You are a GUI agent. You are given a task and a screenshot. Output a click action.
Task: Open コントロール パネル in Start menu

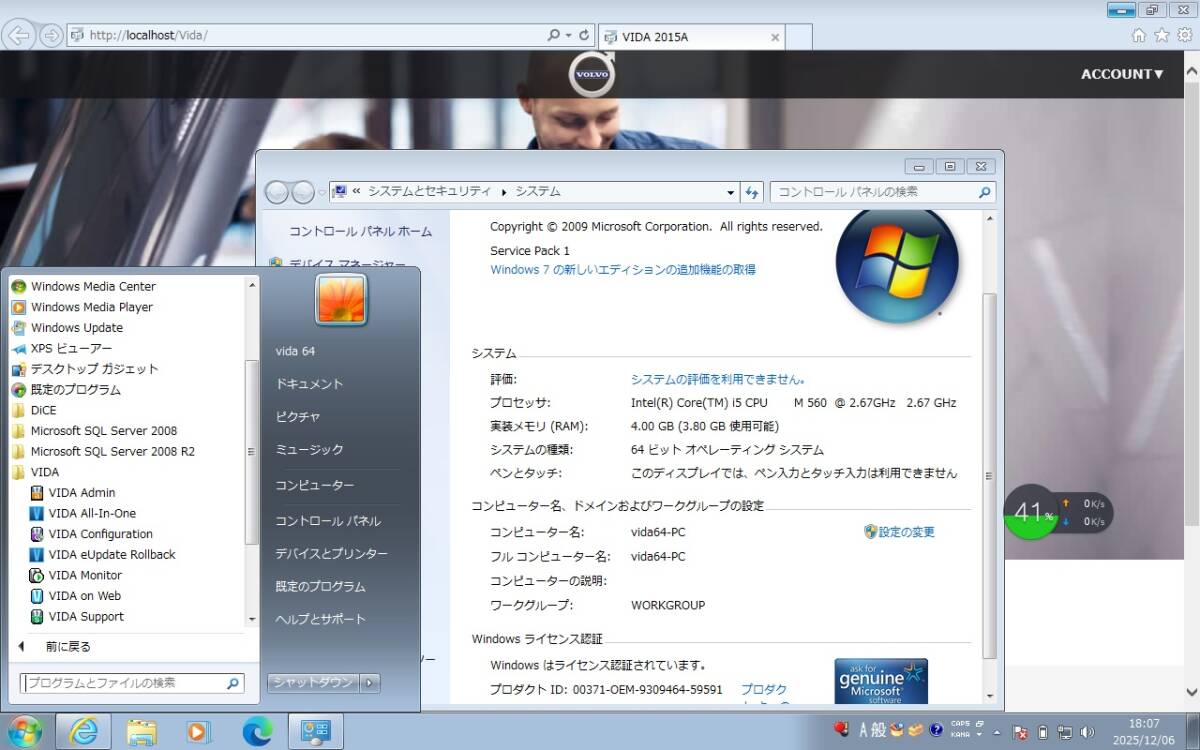[x=328, y=521]
